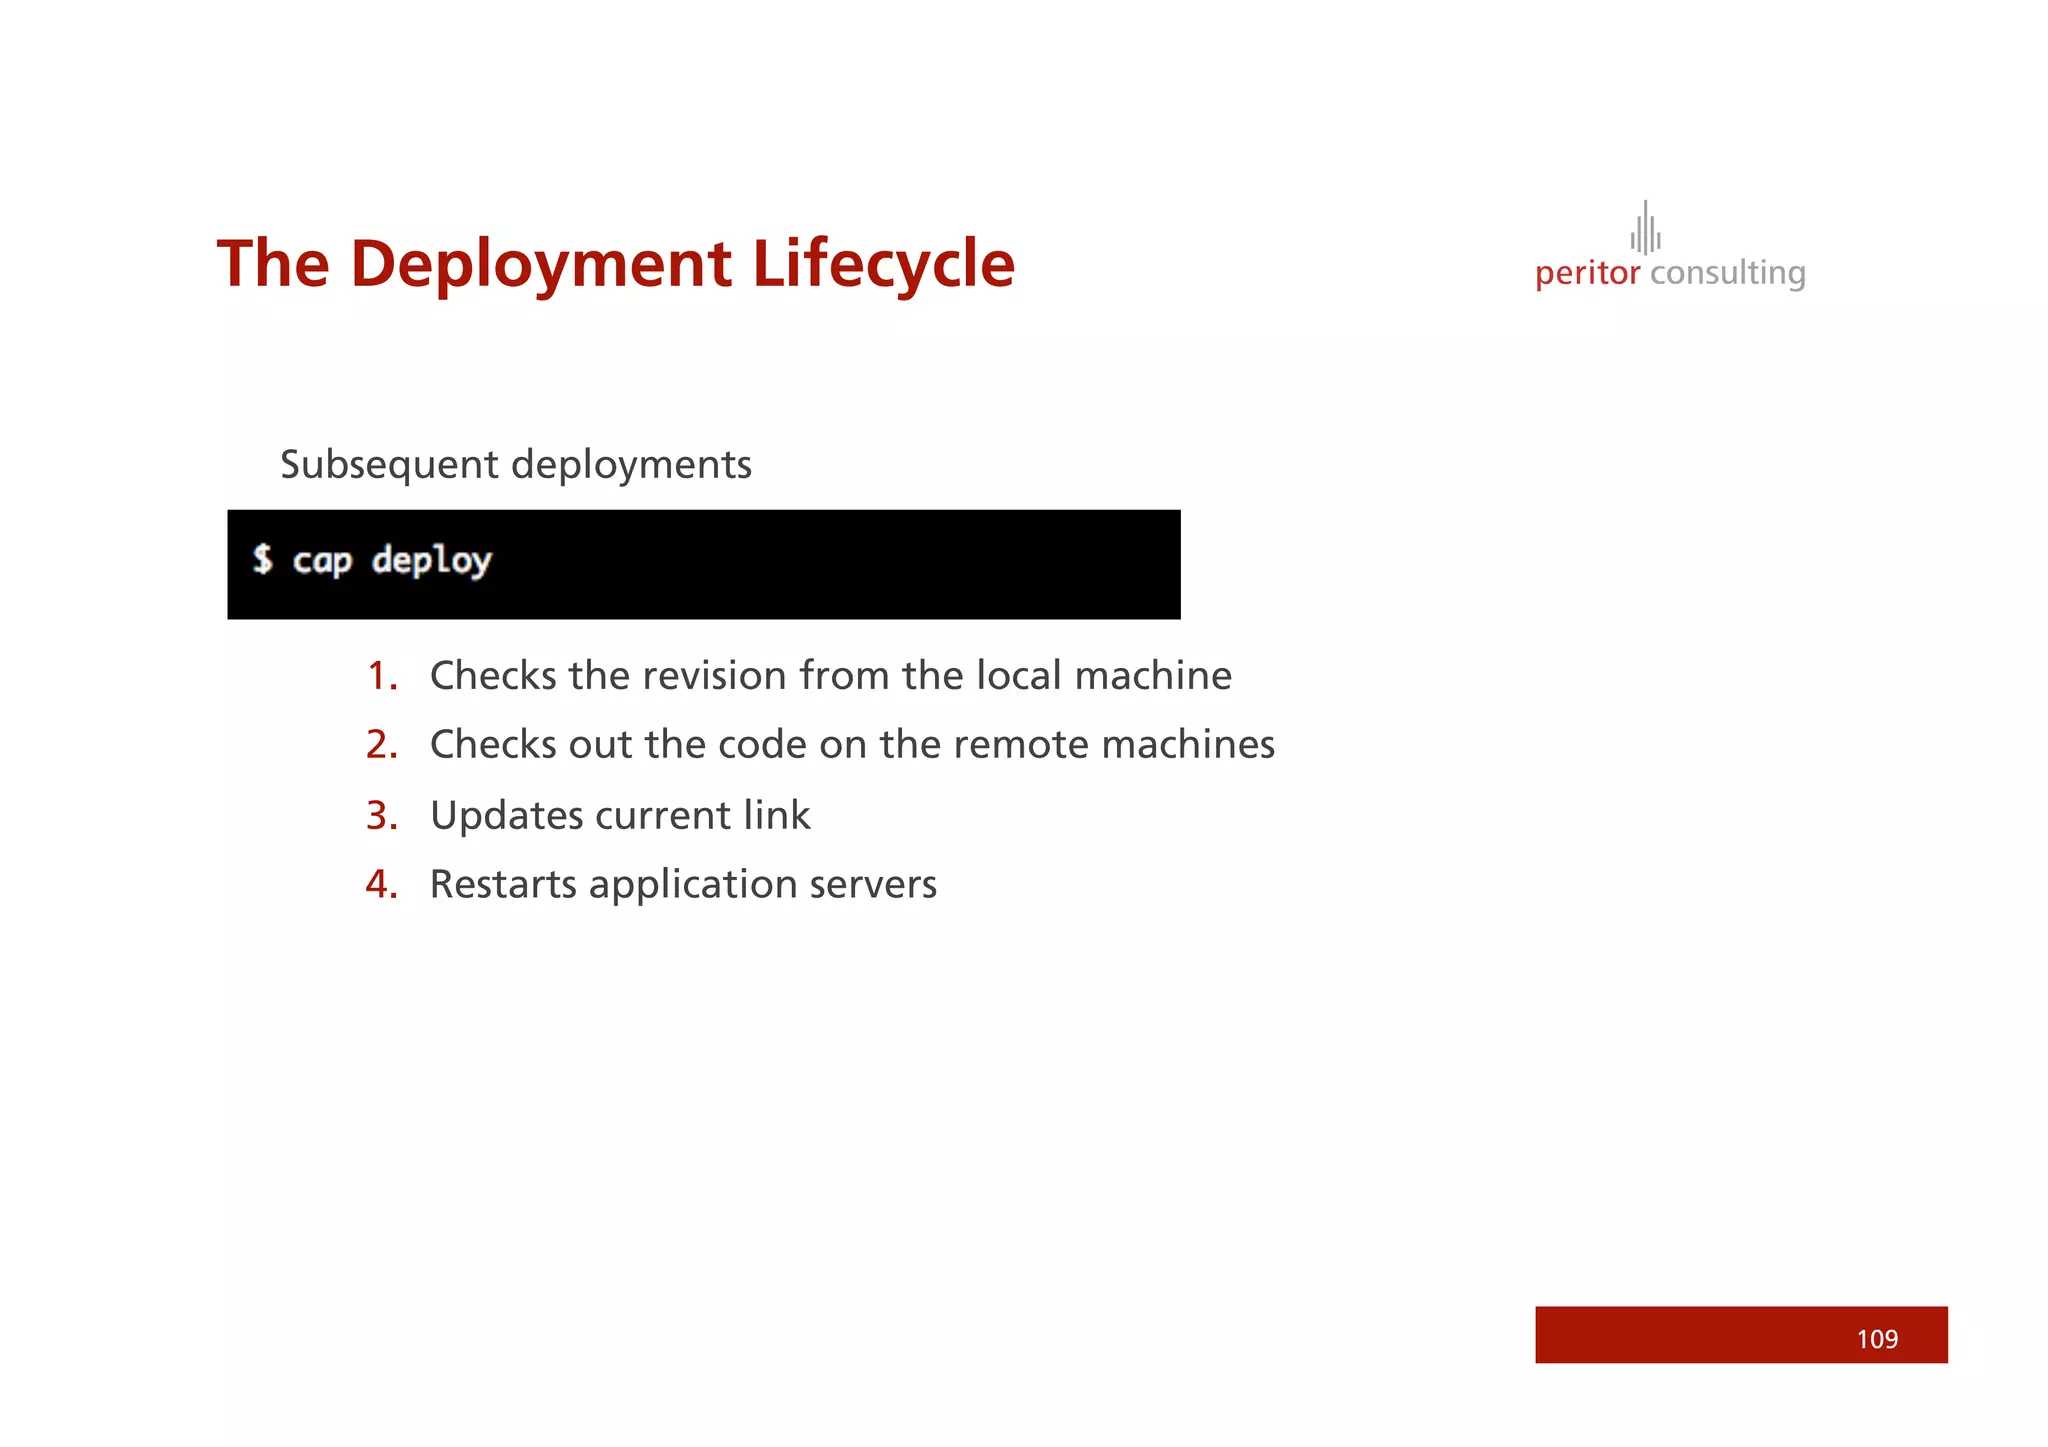
Task: Click the page number 109 box
Action: [1741, 1335]
